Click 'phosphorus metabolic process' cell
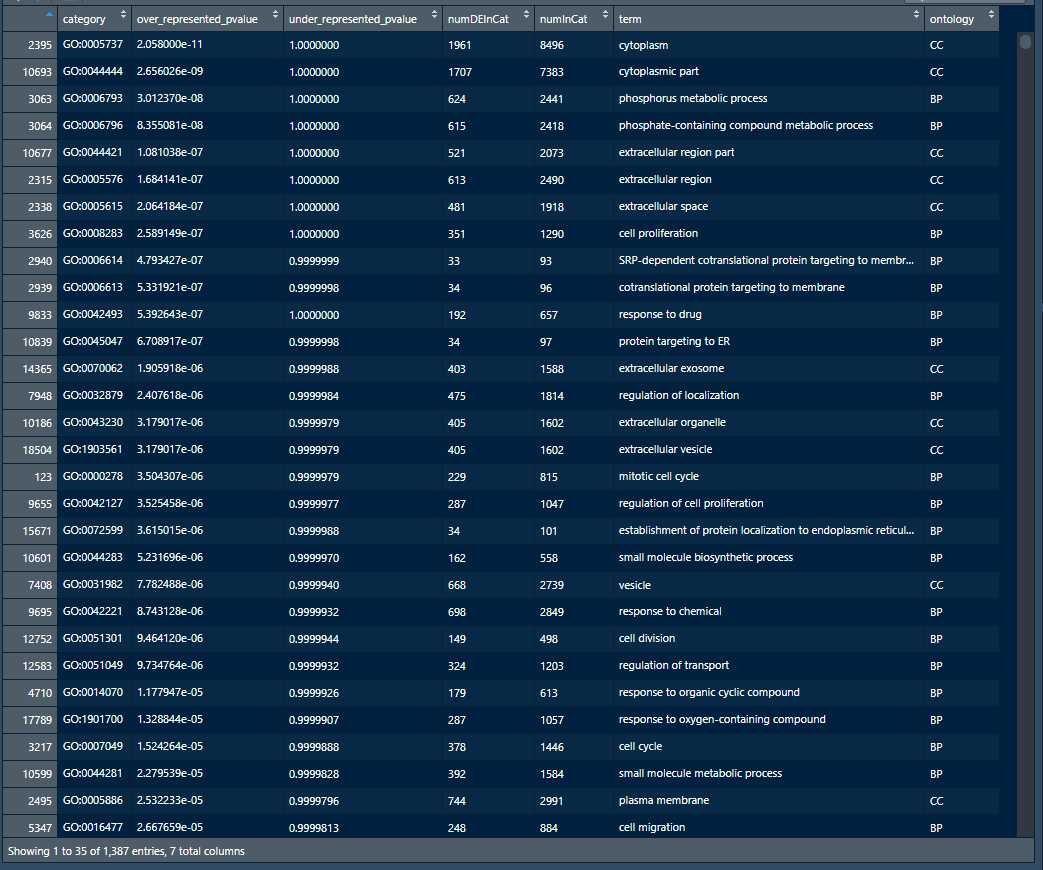This screenshot has height=870, width=1043. point(692,98)
